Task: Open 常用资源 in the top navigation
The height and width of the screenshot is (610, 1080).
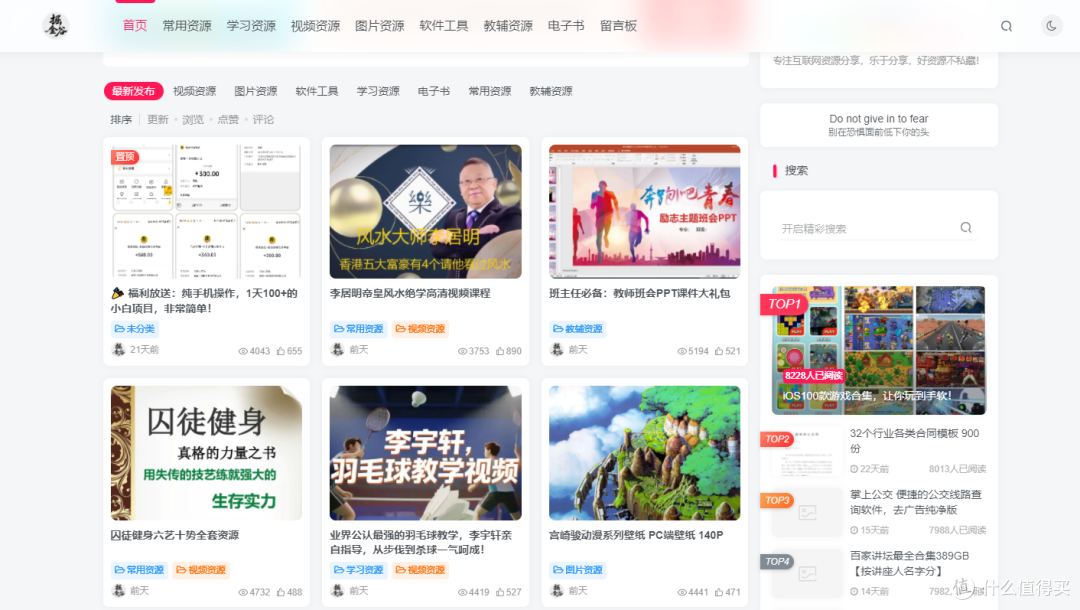Action: [187, 26]
